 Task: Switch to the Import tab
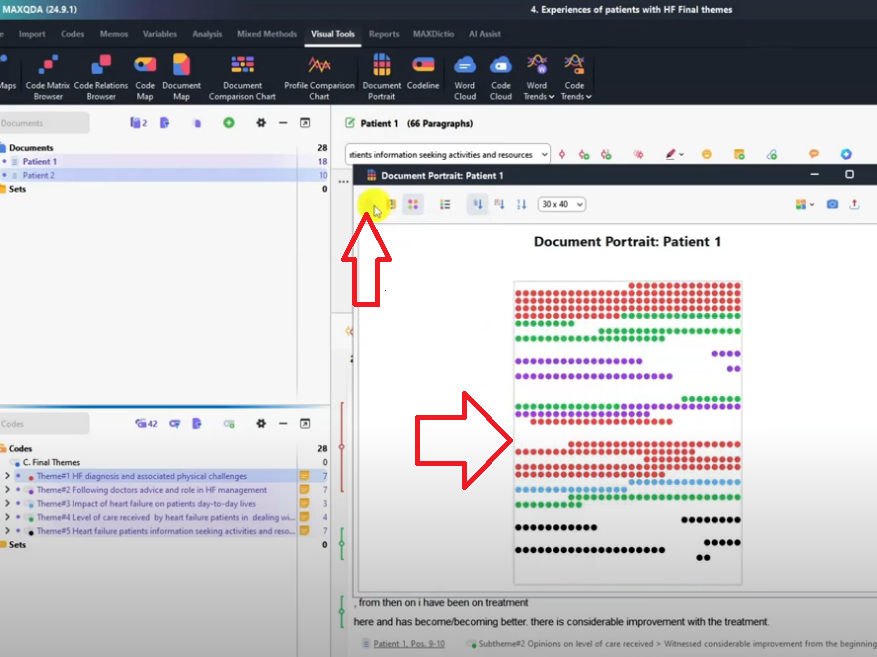point(32,34)
